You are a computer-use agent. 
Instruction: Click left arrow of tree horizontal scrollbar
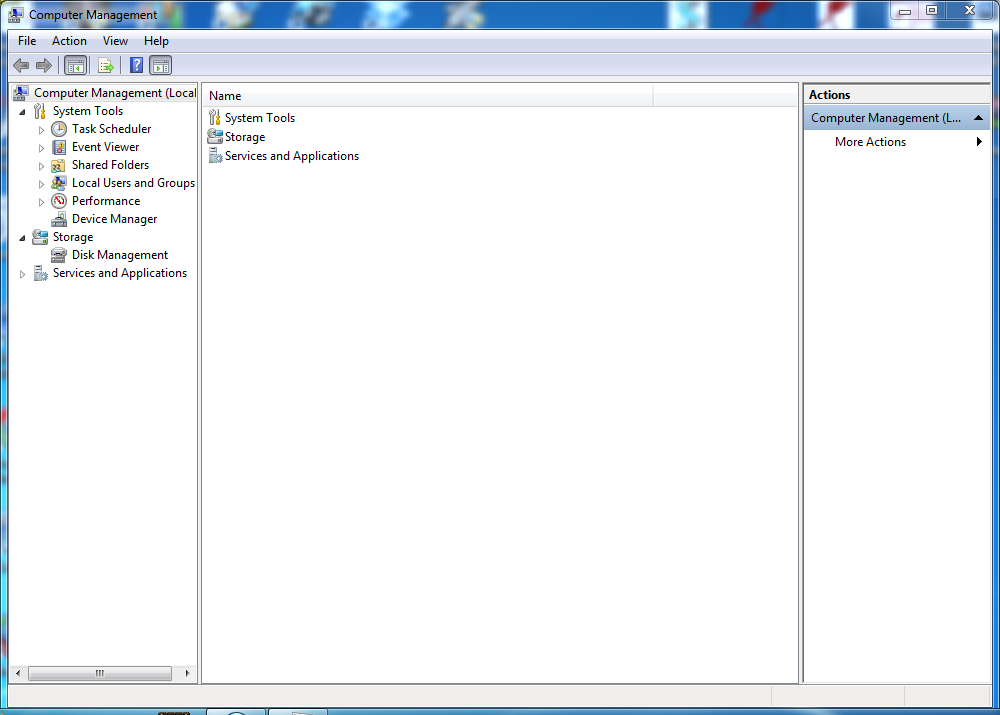point(18,673)
